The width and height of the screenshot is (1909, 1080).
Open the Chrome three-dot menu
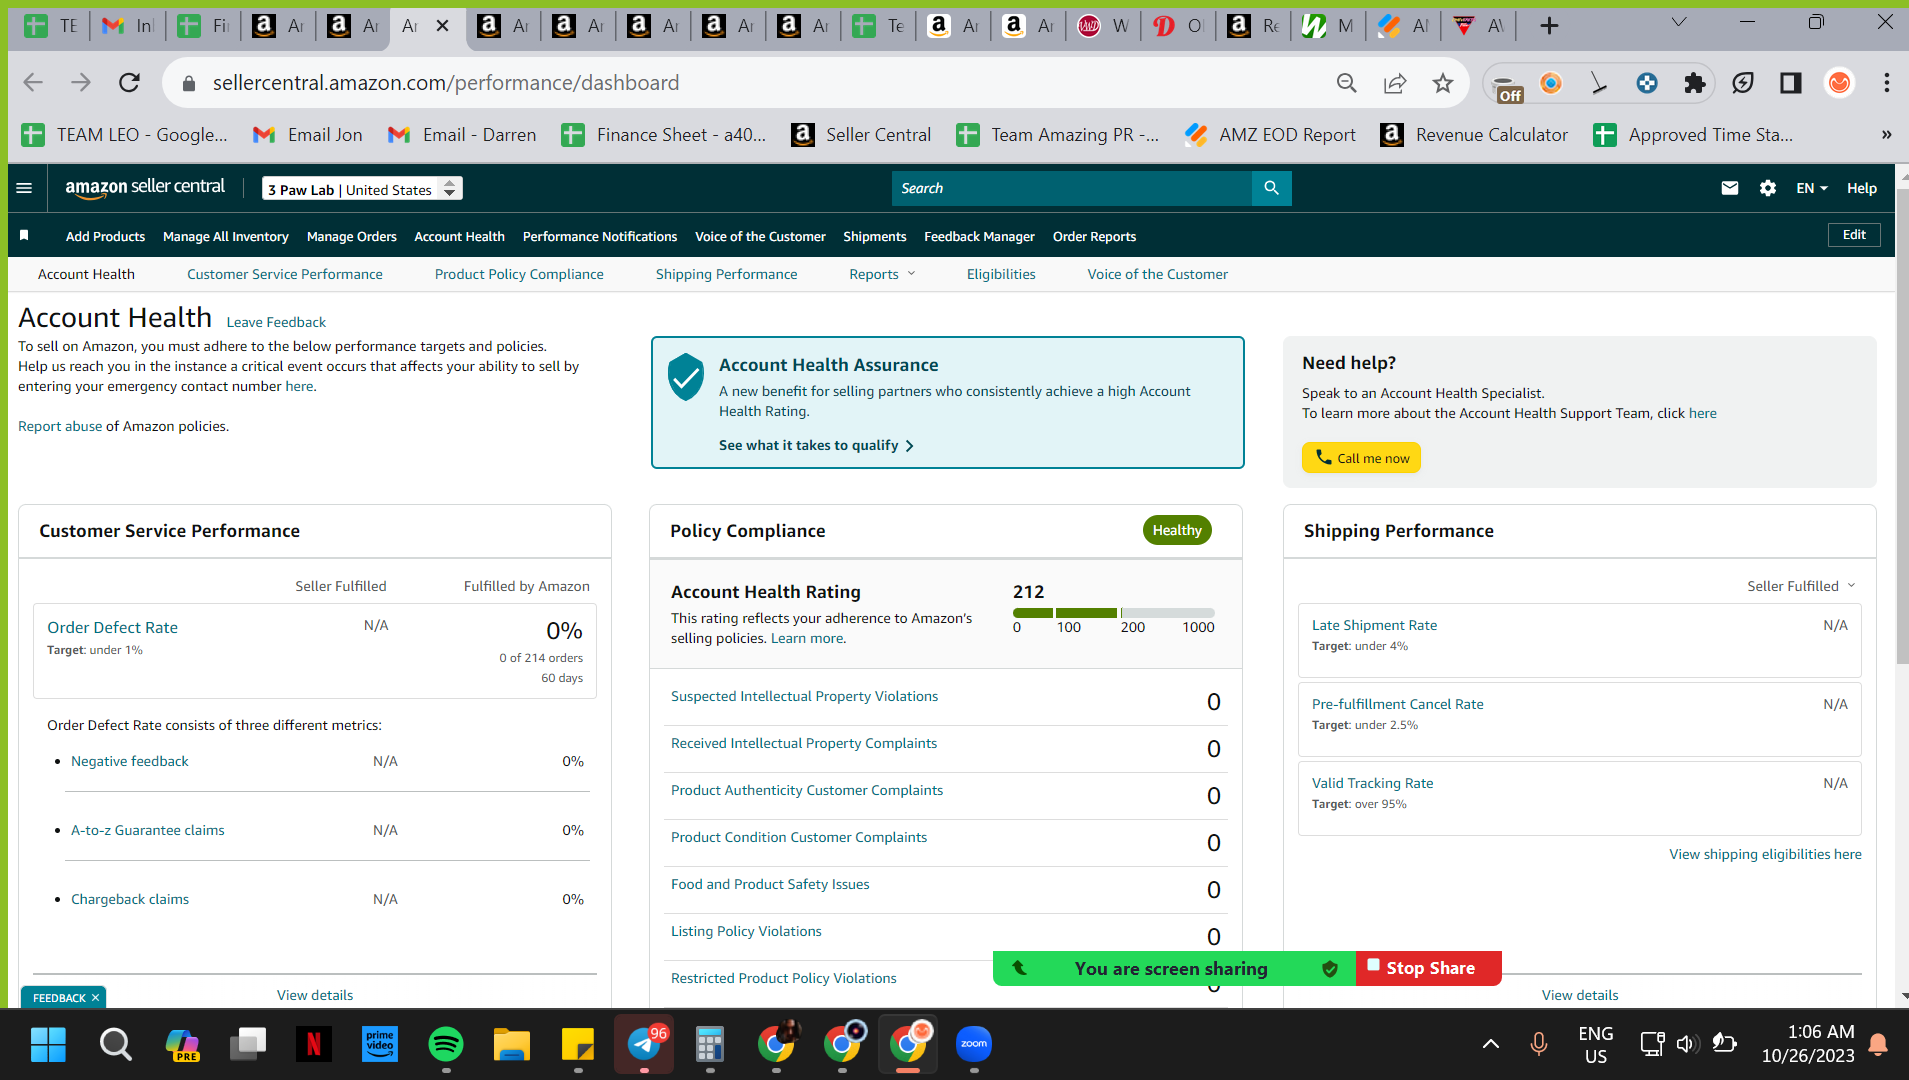pos(1886,83)
